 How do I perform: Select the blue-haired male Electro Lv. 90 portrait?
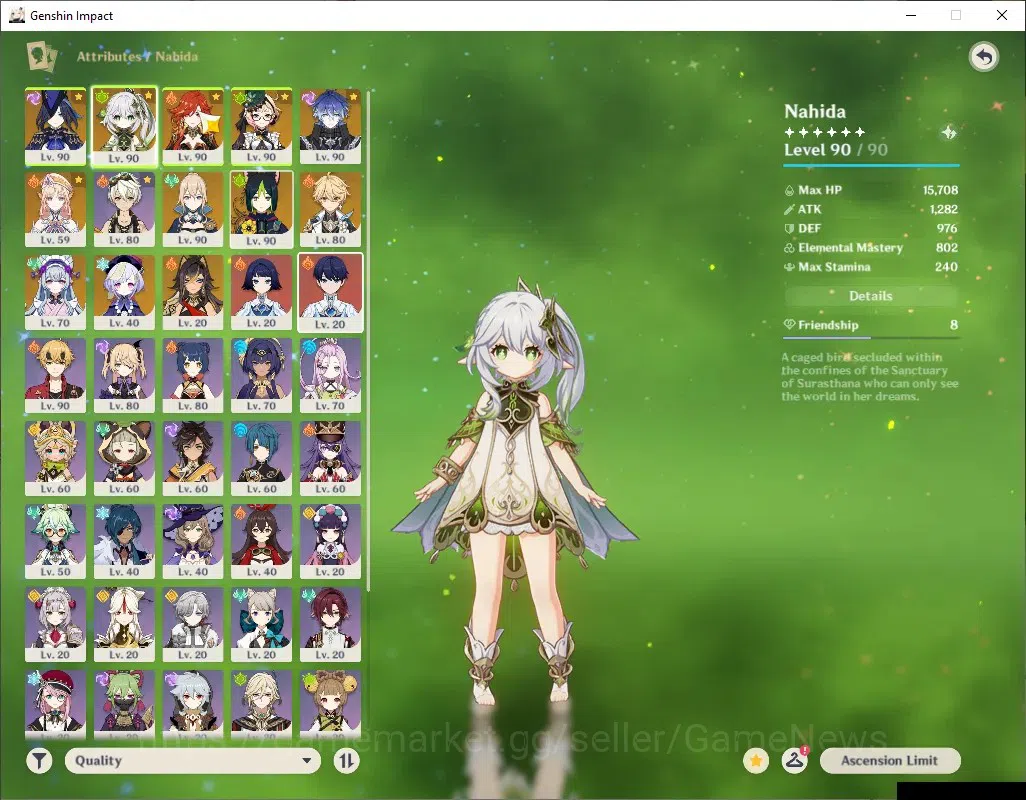[x=330, y=126]
